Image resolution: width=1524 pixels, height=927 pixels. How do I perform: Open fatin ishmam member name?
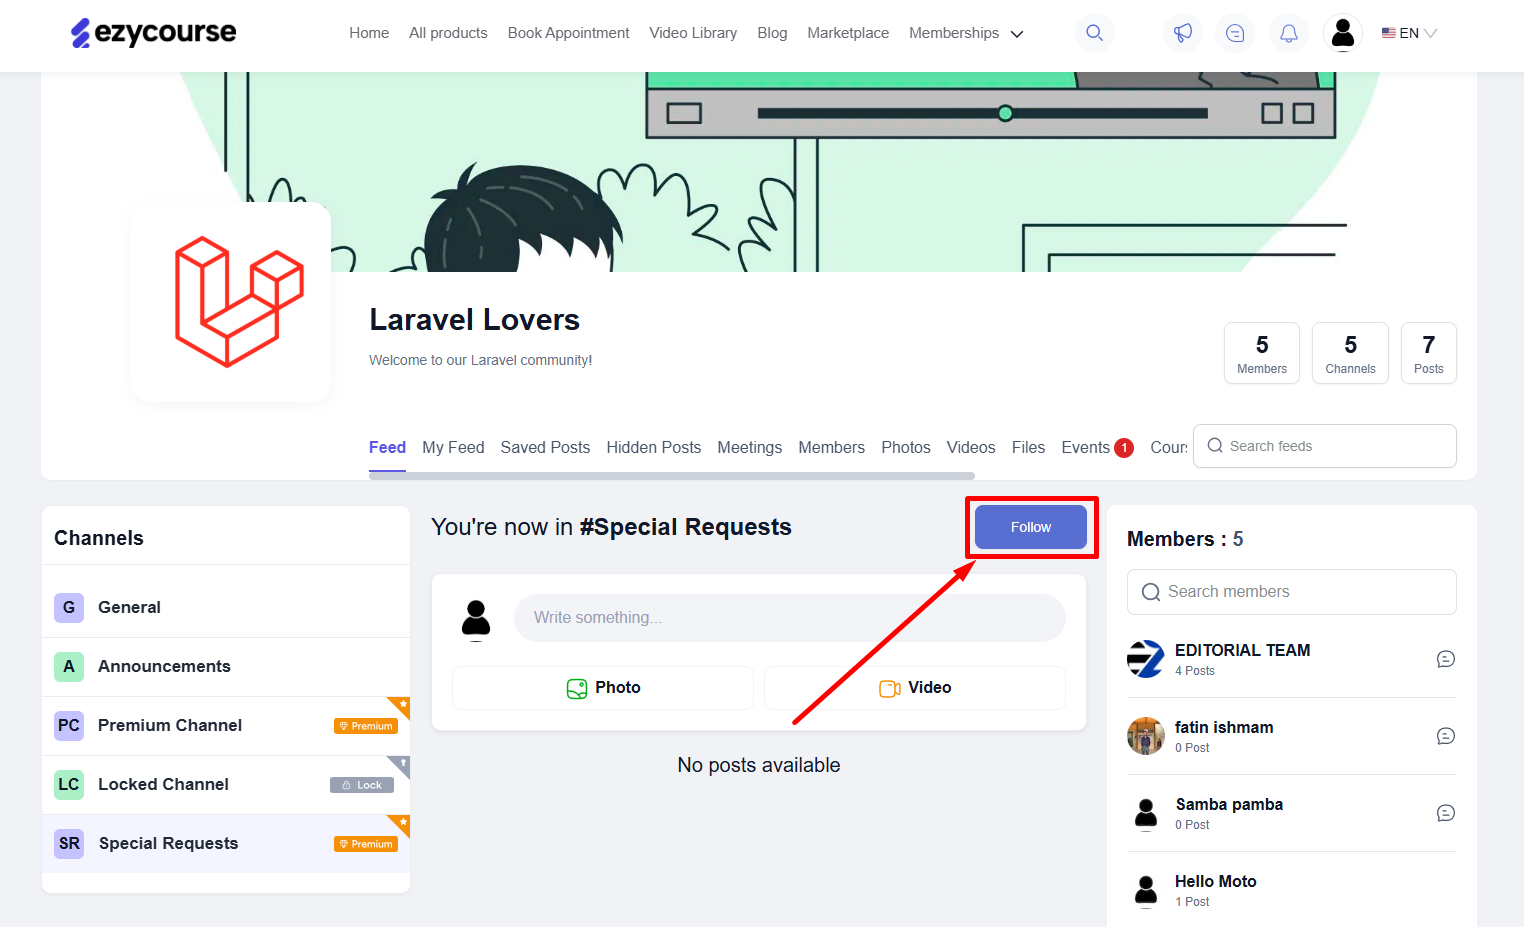click(1224, 727)
